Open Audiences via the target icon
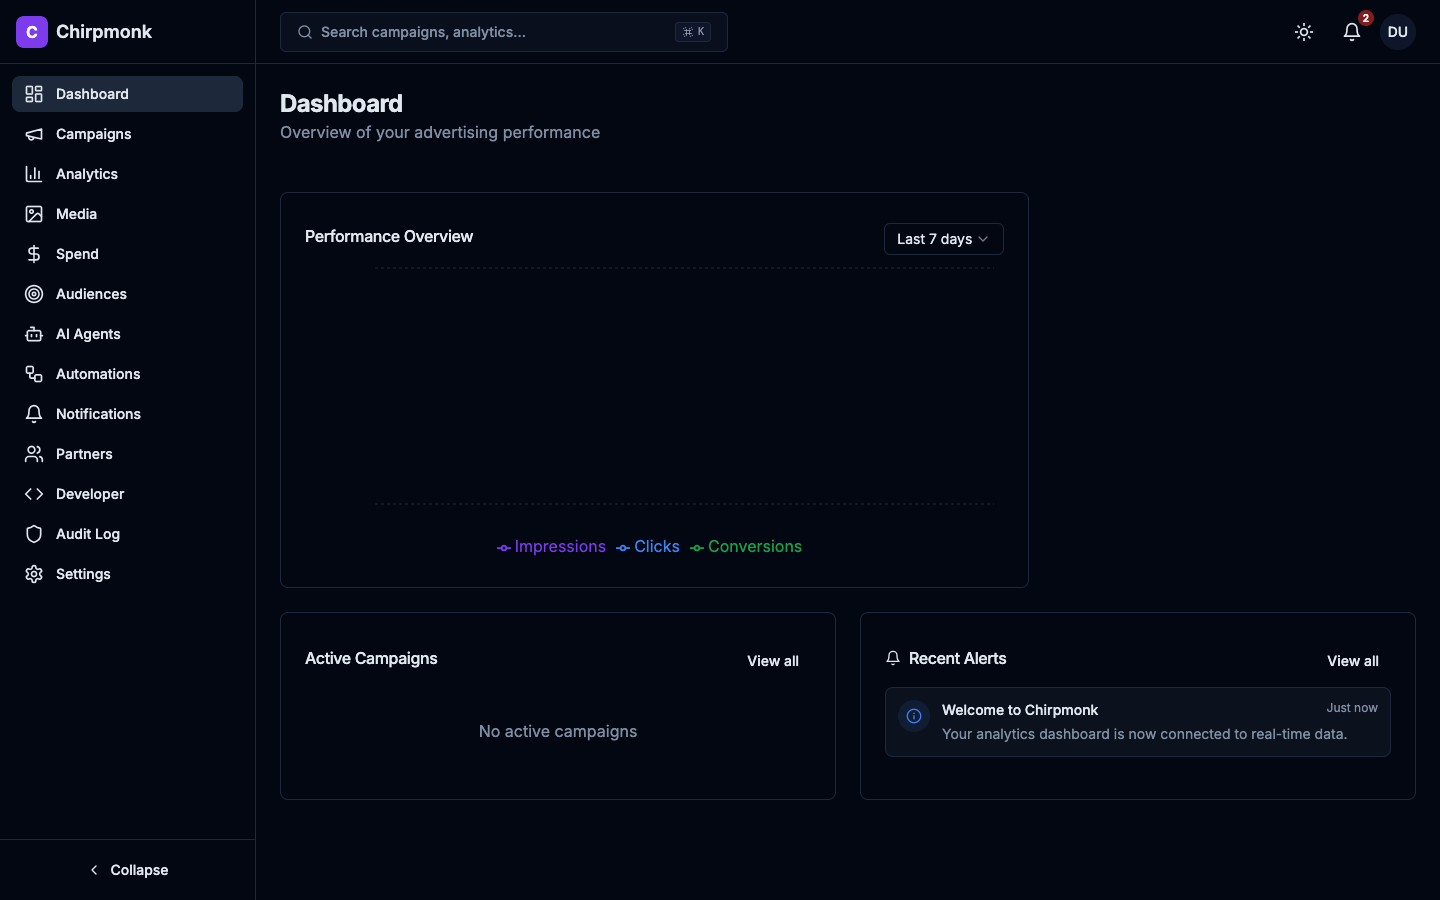 [x=33, y=294]
